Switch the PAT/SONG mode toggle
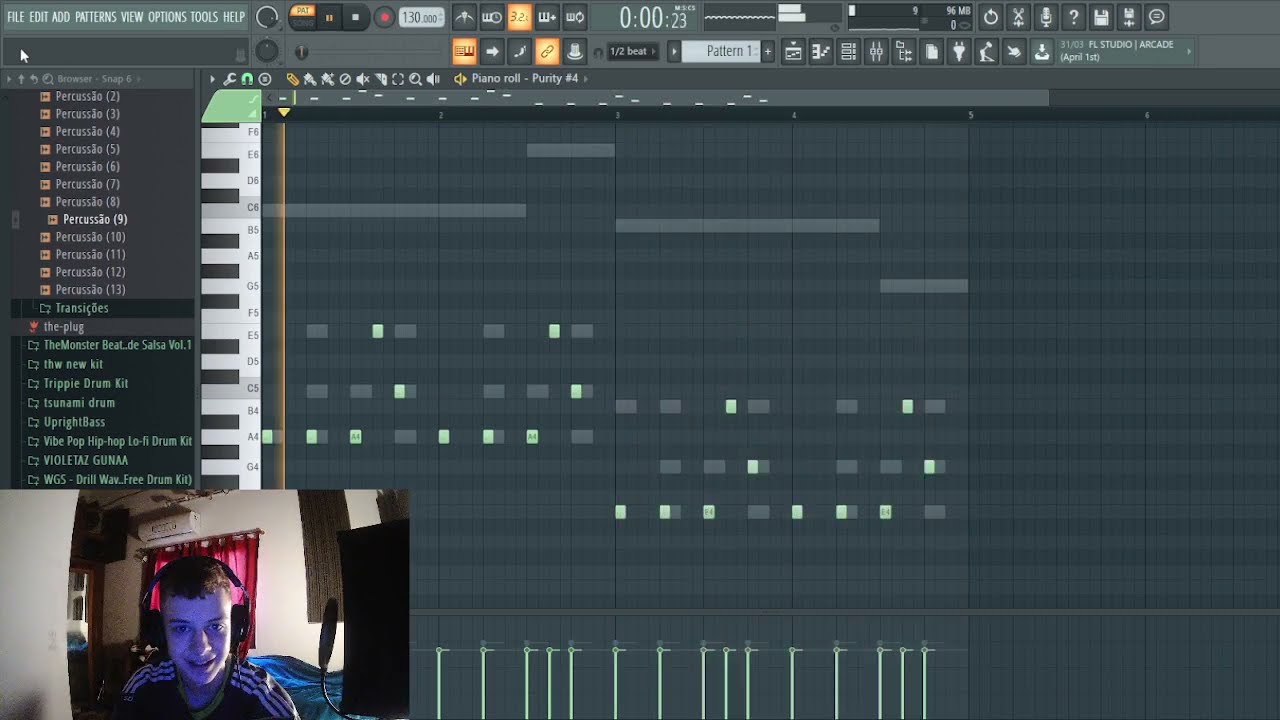The height and width of the screenshot is (720, 1280). click(x=302, y=17)
